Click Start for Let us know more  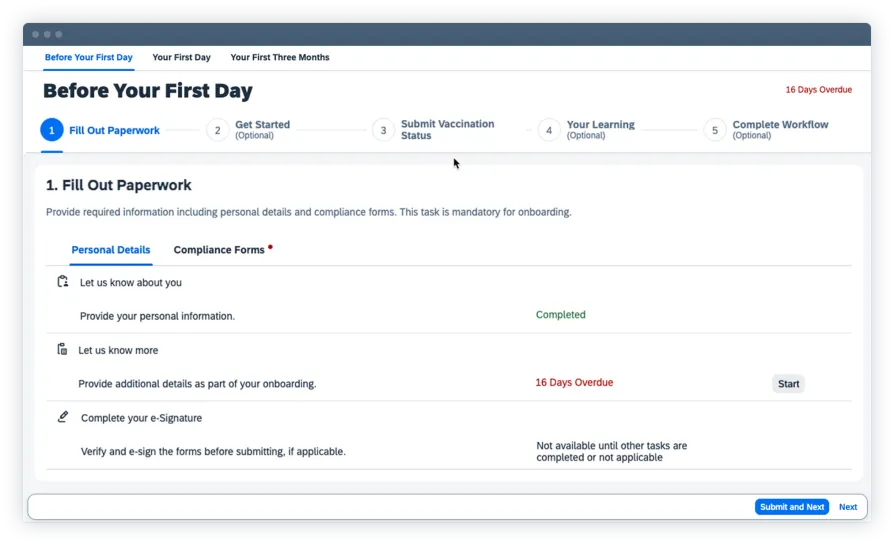[789, 384]
